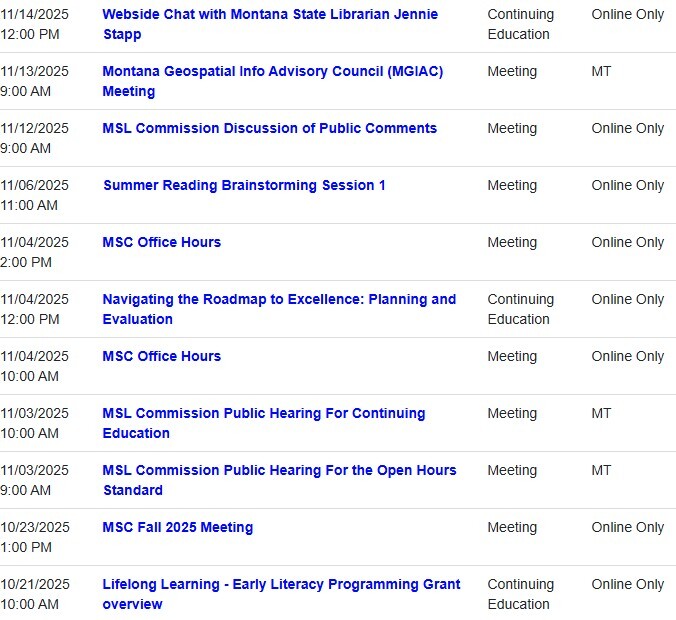View Public Hearing For the Open Hours Standard

click(x=279, y=471)
